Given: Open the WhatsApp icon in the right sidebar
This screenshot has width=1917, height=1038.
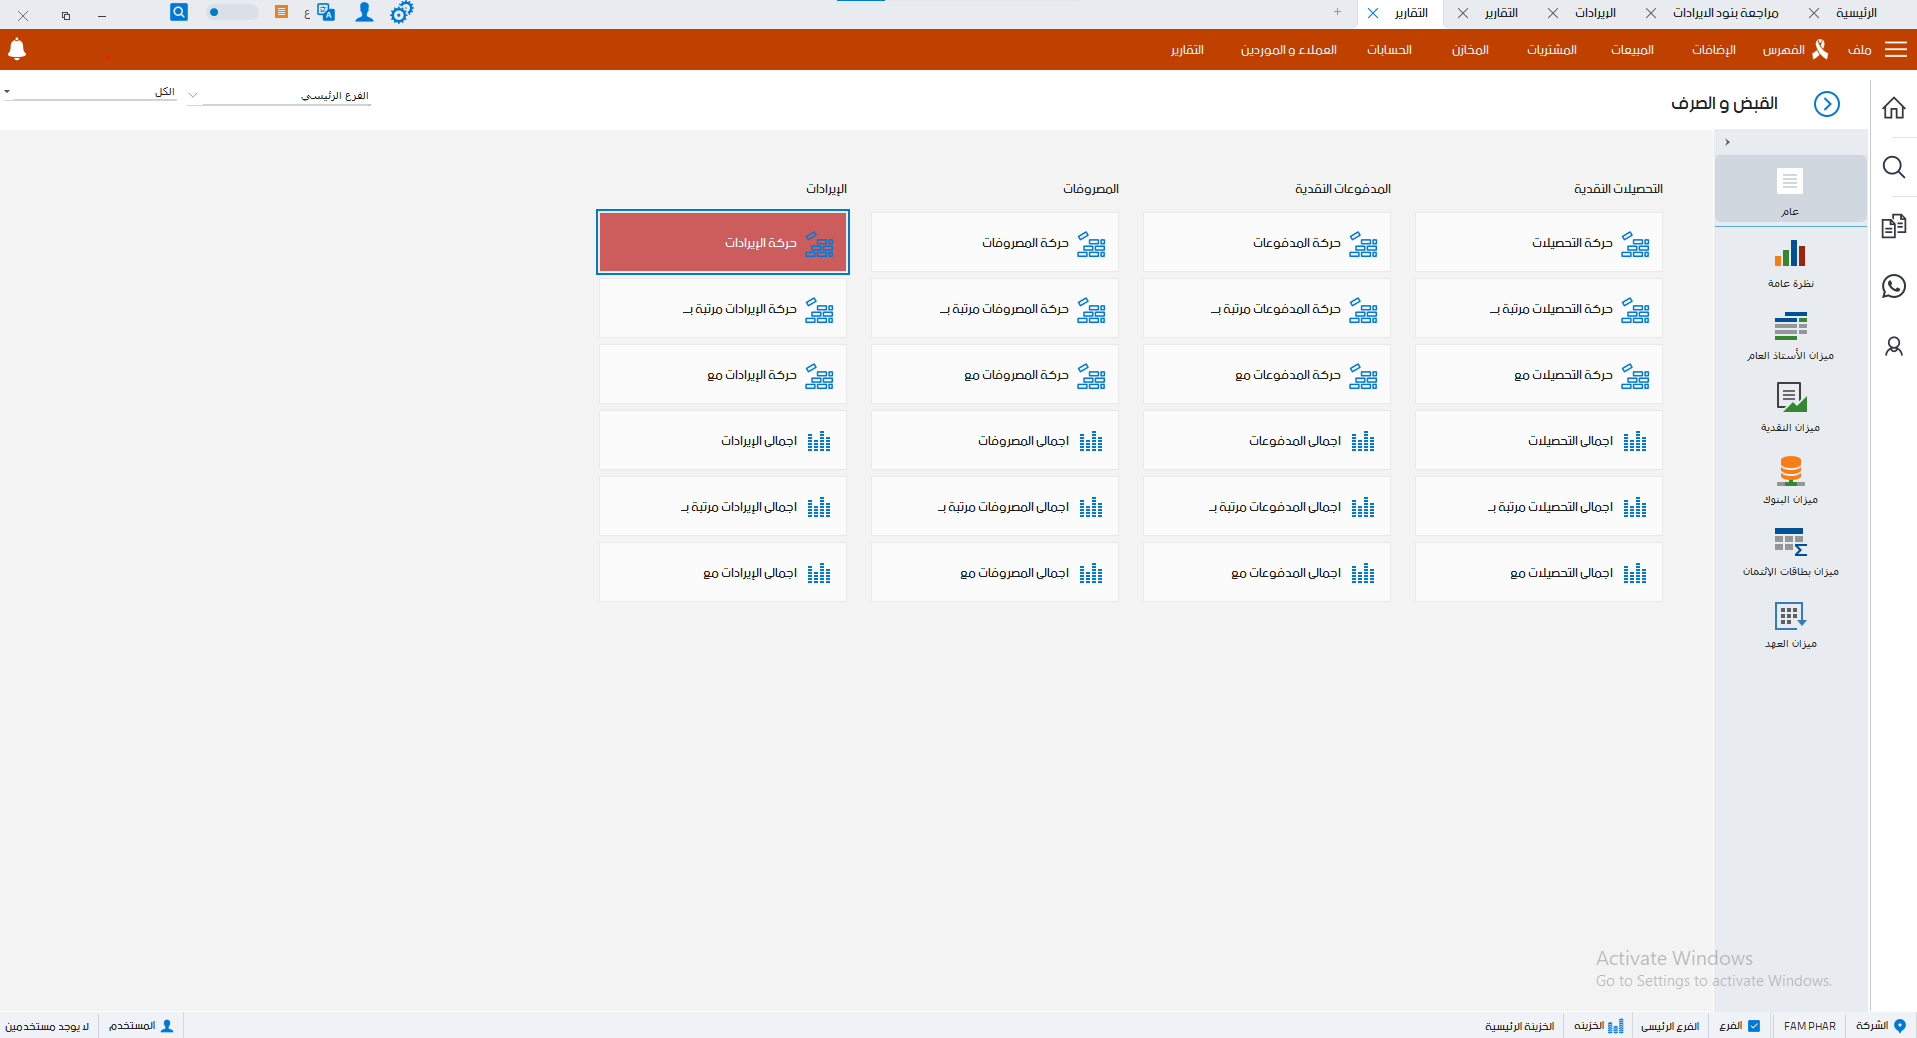Looking at the screenshot, I should click(x=1893, y=286).
